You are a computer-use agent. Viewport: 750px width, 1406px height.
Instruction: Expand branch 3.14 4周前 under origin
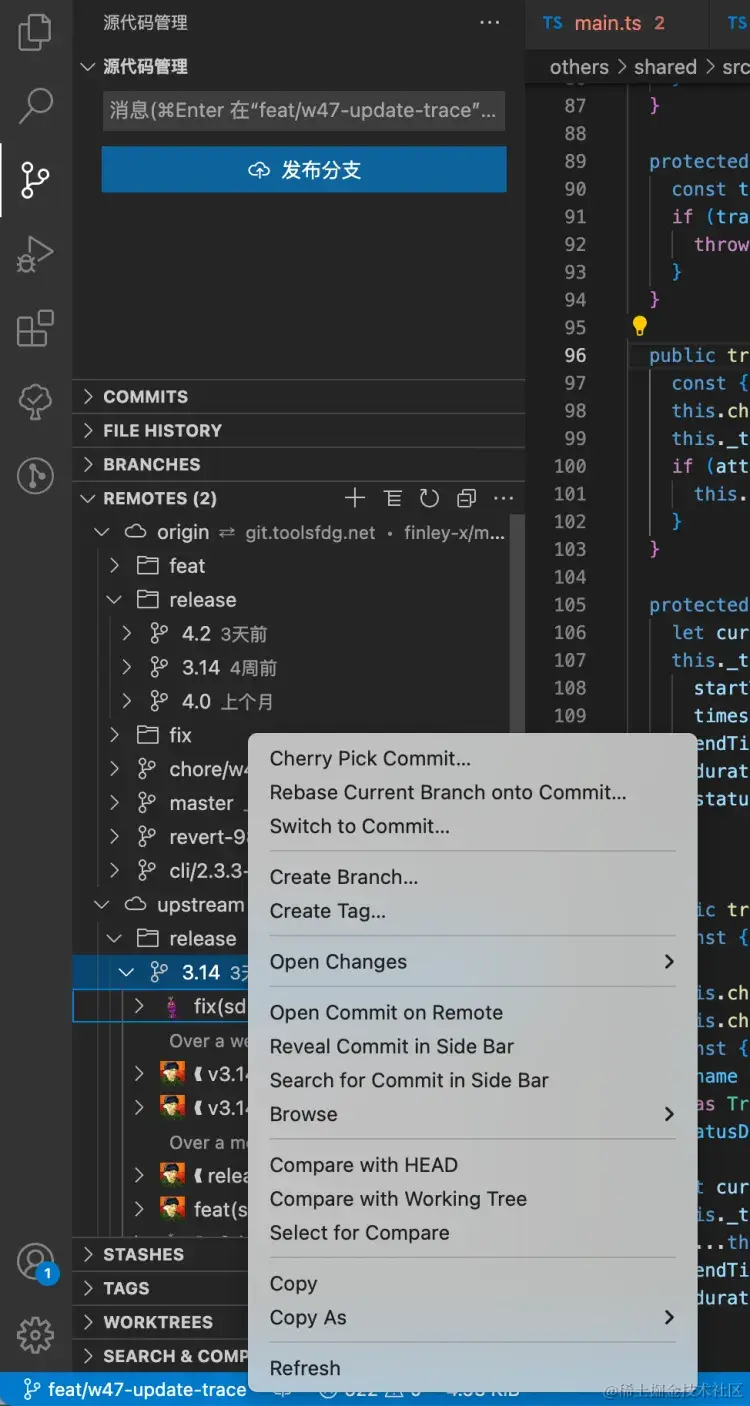point(126,668)
